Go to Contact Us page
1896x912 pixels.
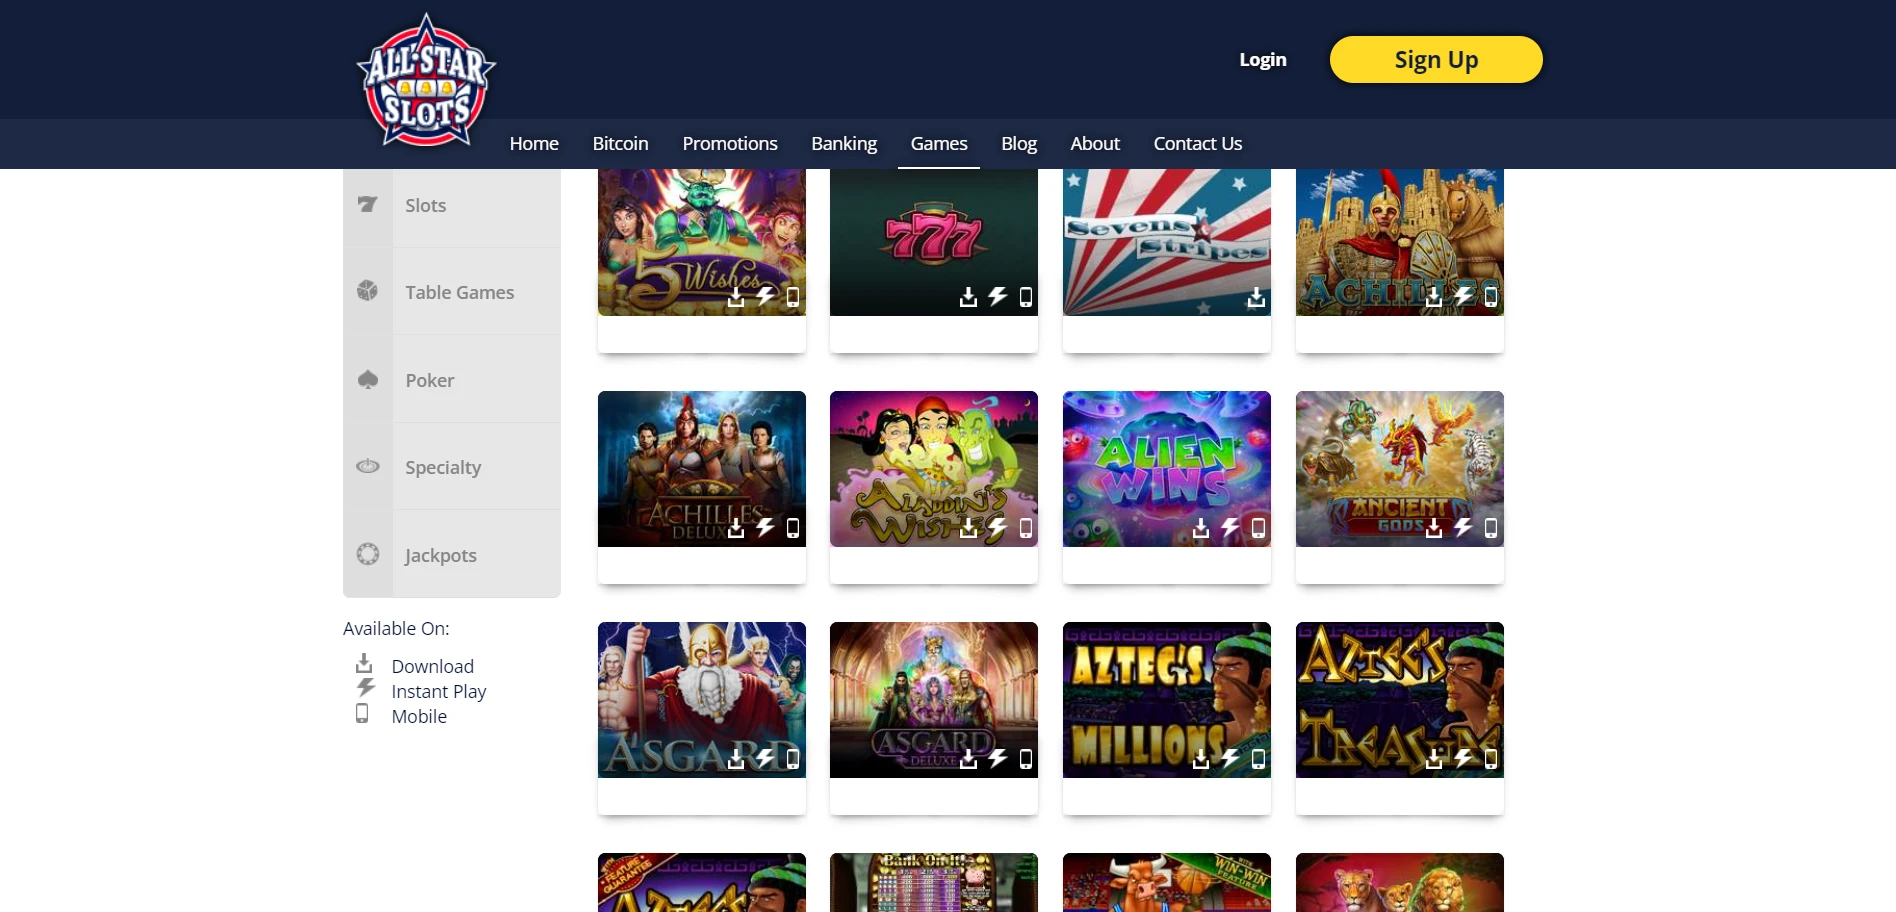point(1198,144)
